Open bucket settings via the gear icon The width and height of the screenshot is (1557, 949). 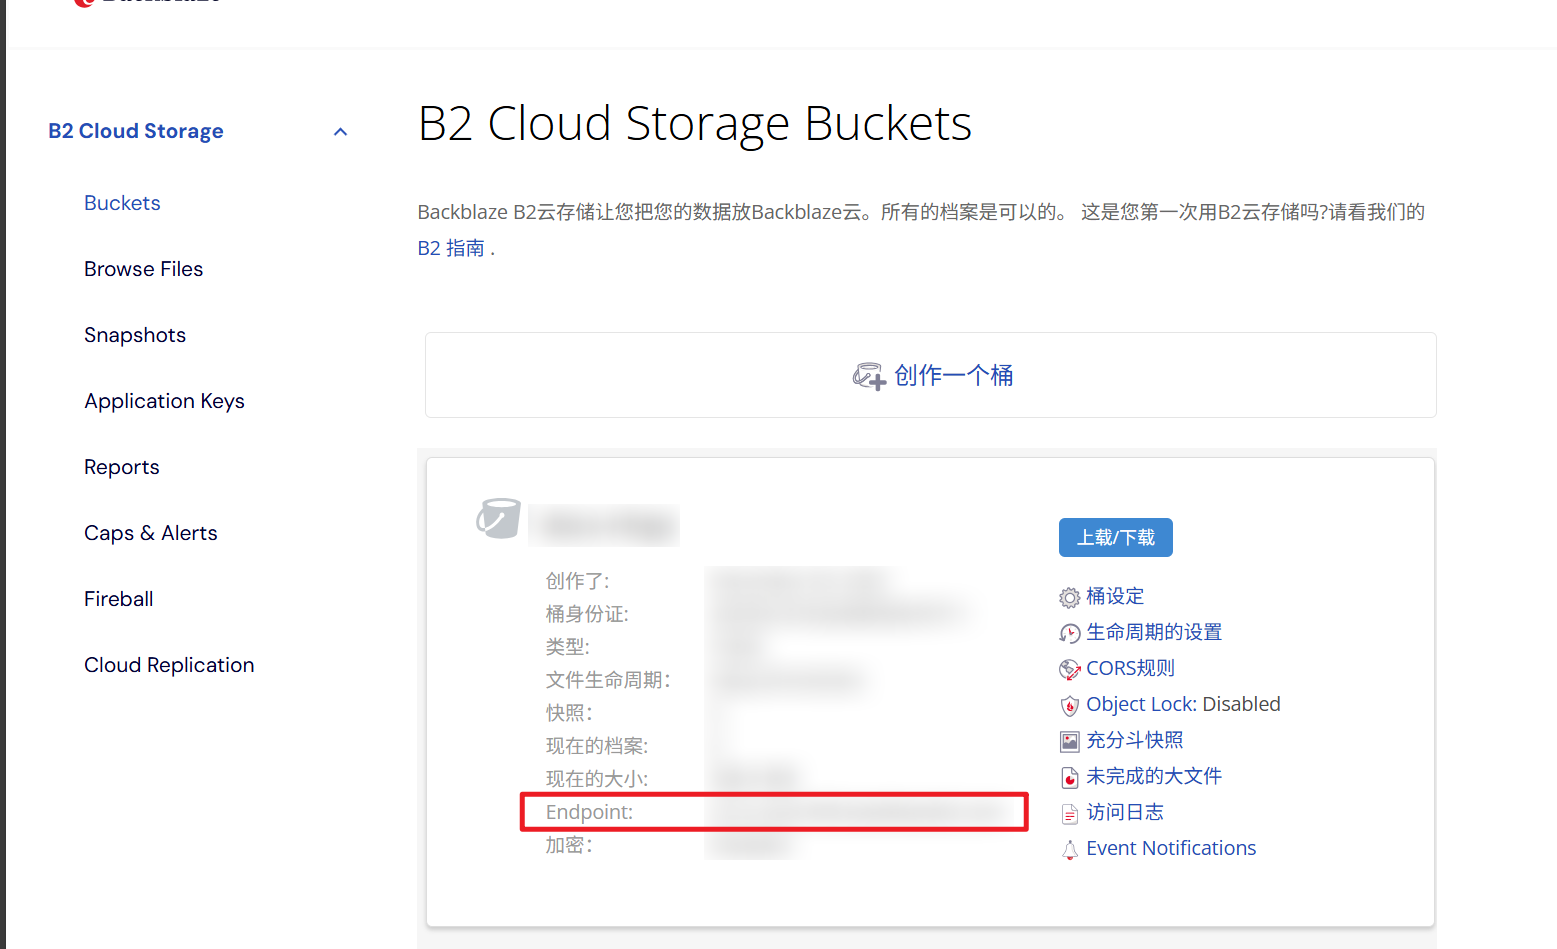coord(1069,596)
